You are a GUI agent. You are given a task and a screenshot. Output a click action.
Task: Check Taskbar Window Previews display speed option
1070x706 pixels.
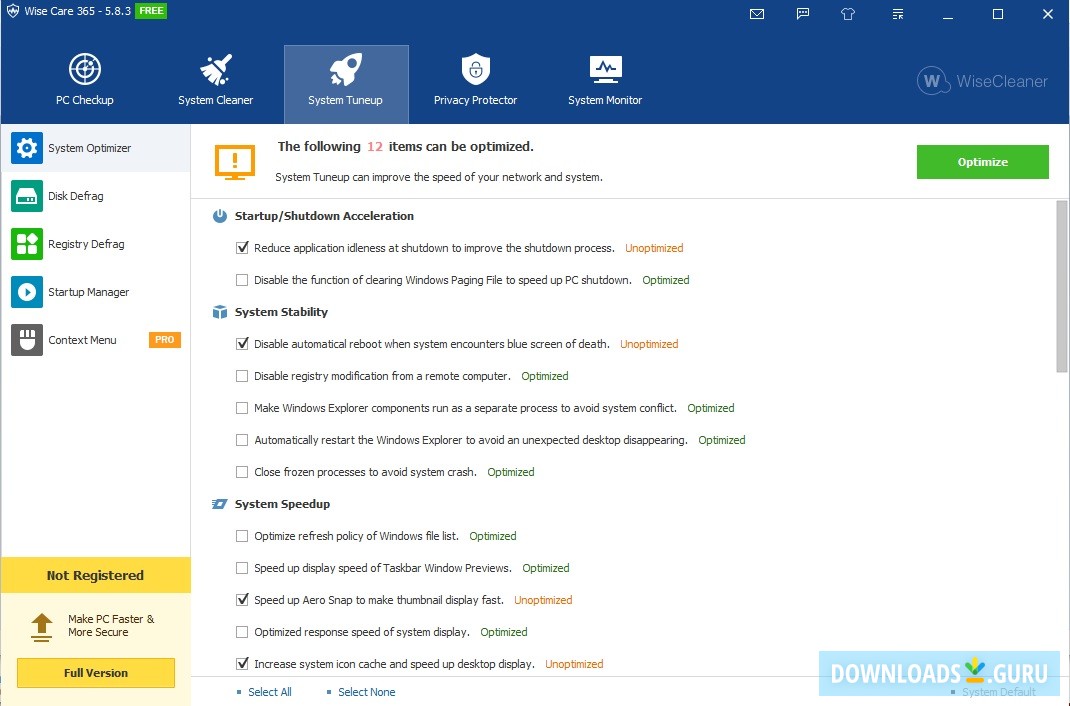[242, 568]
